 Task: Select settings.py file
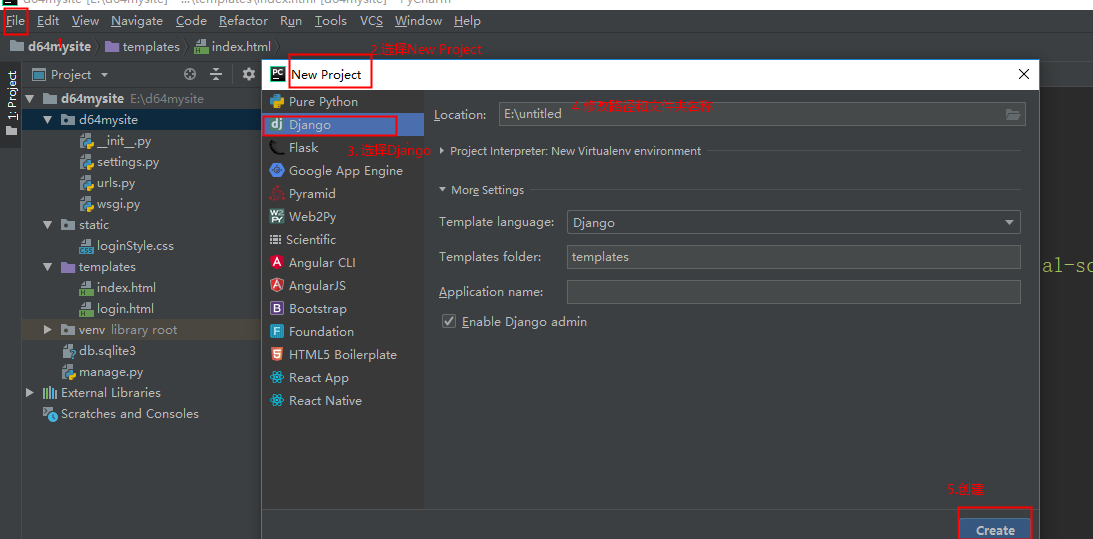(x=119, y=162)
